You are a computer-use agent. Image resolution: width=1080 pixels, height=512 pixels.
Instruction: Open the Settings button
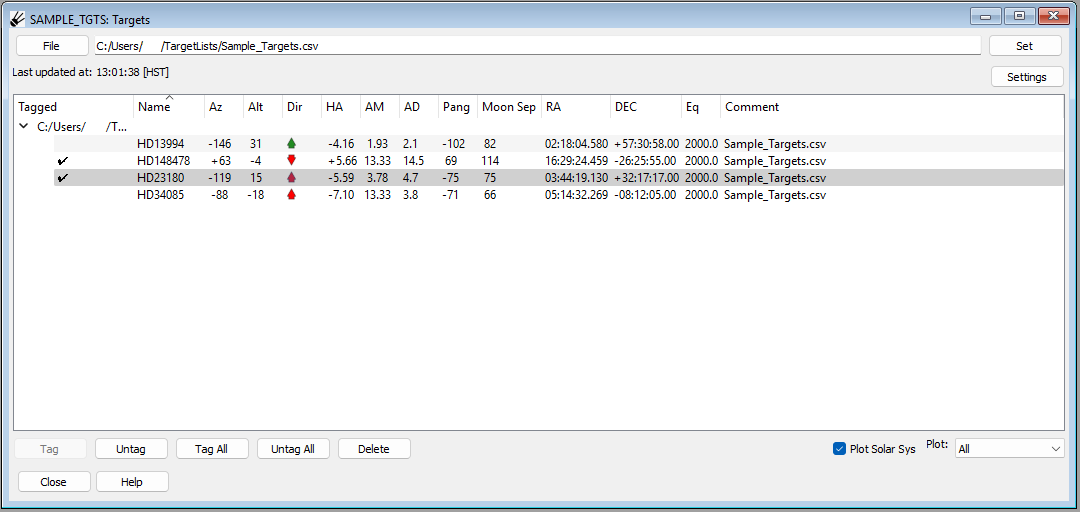pos(1027,76)
